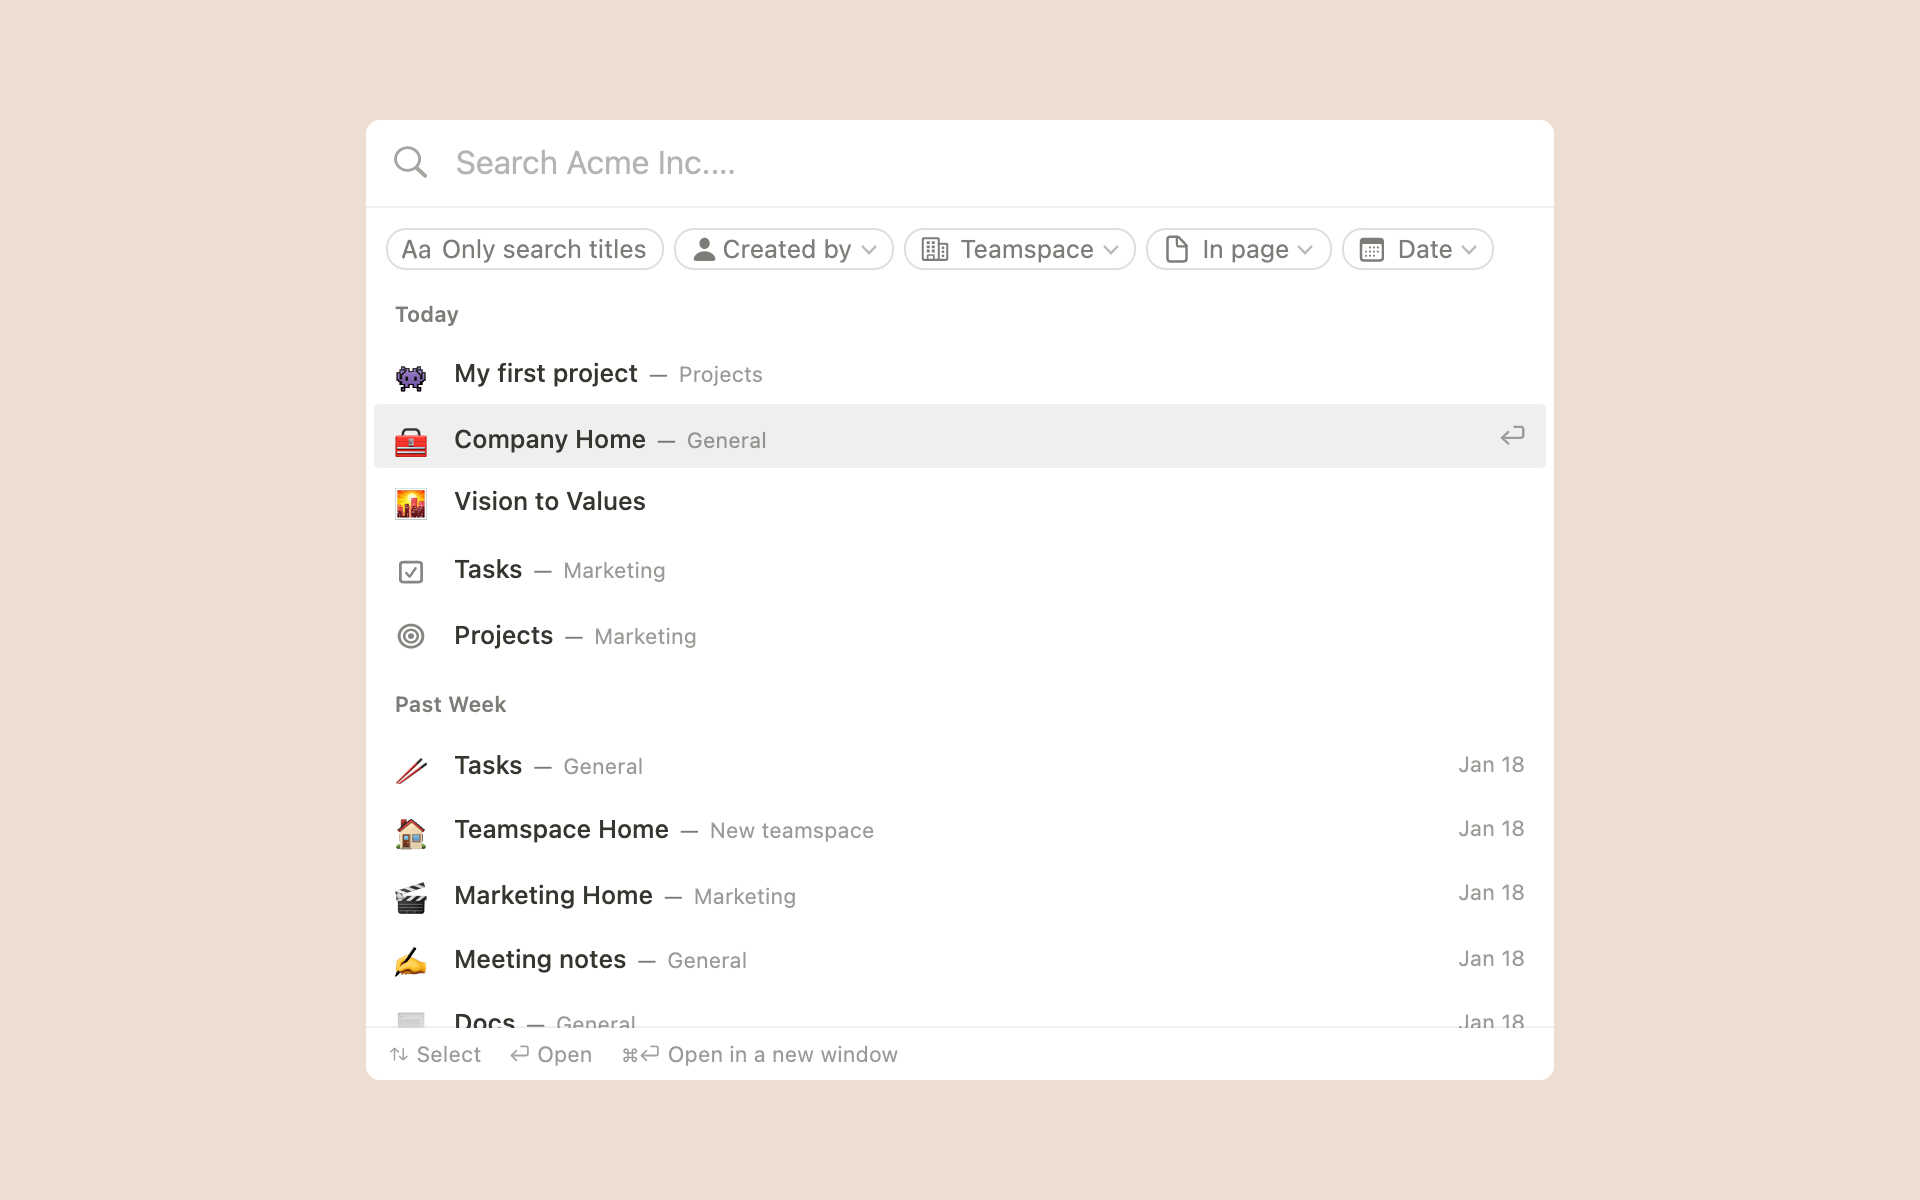Toggle the Only search titles filter
The height and width of the screenshot is (1200, 1920).
[x=523, y=249]
